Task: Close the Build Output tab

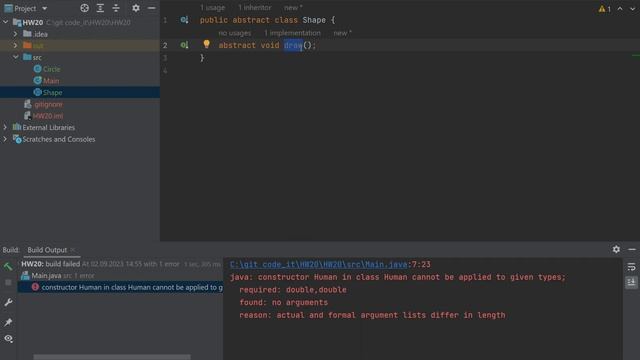Action: click(73, 250)
